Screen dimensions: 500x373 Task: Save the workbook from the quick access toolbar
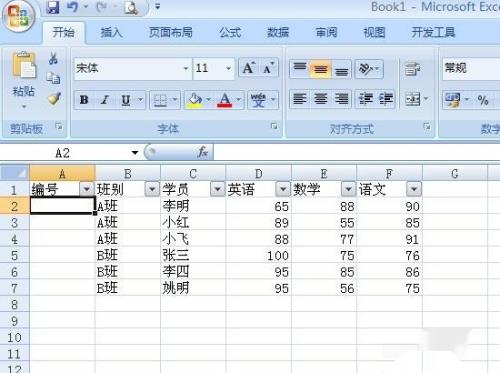point(52,7)
